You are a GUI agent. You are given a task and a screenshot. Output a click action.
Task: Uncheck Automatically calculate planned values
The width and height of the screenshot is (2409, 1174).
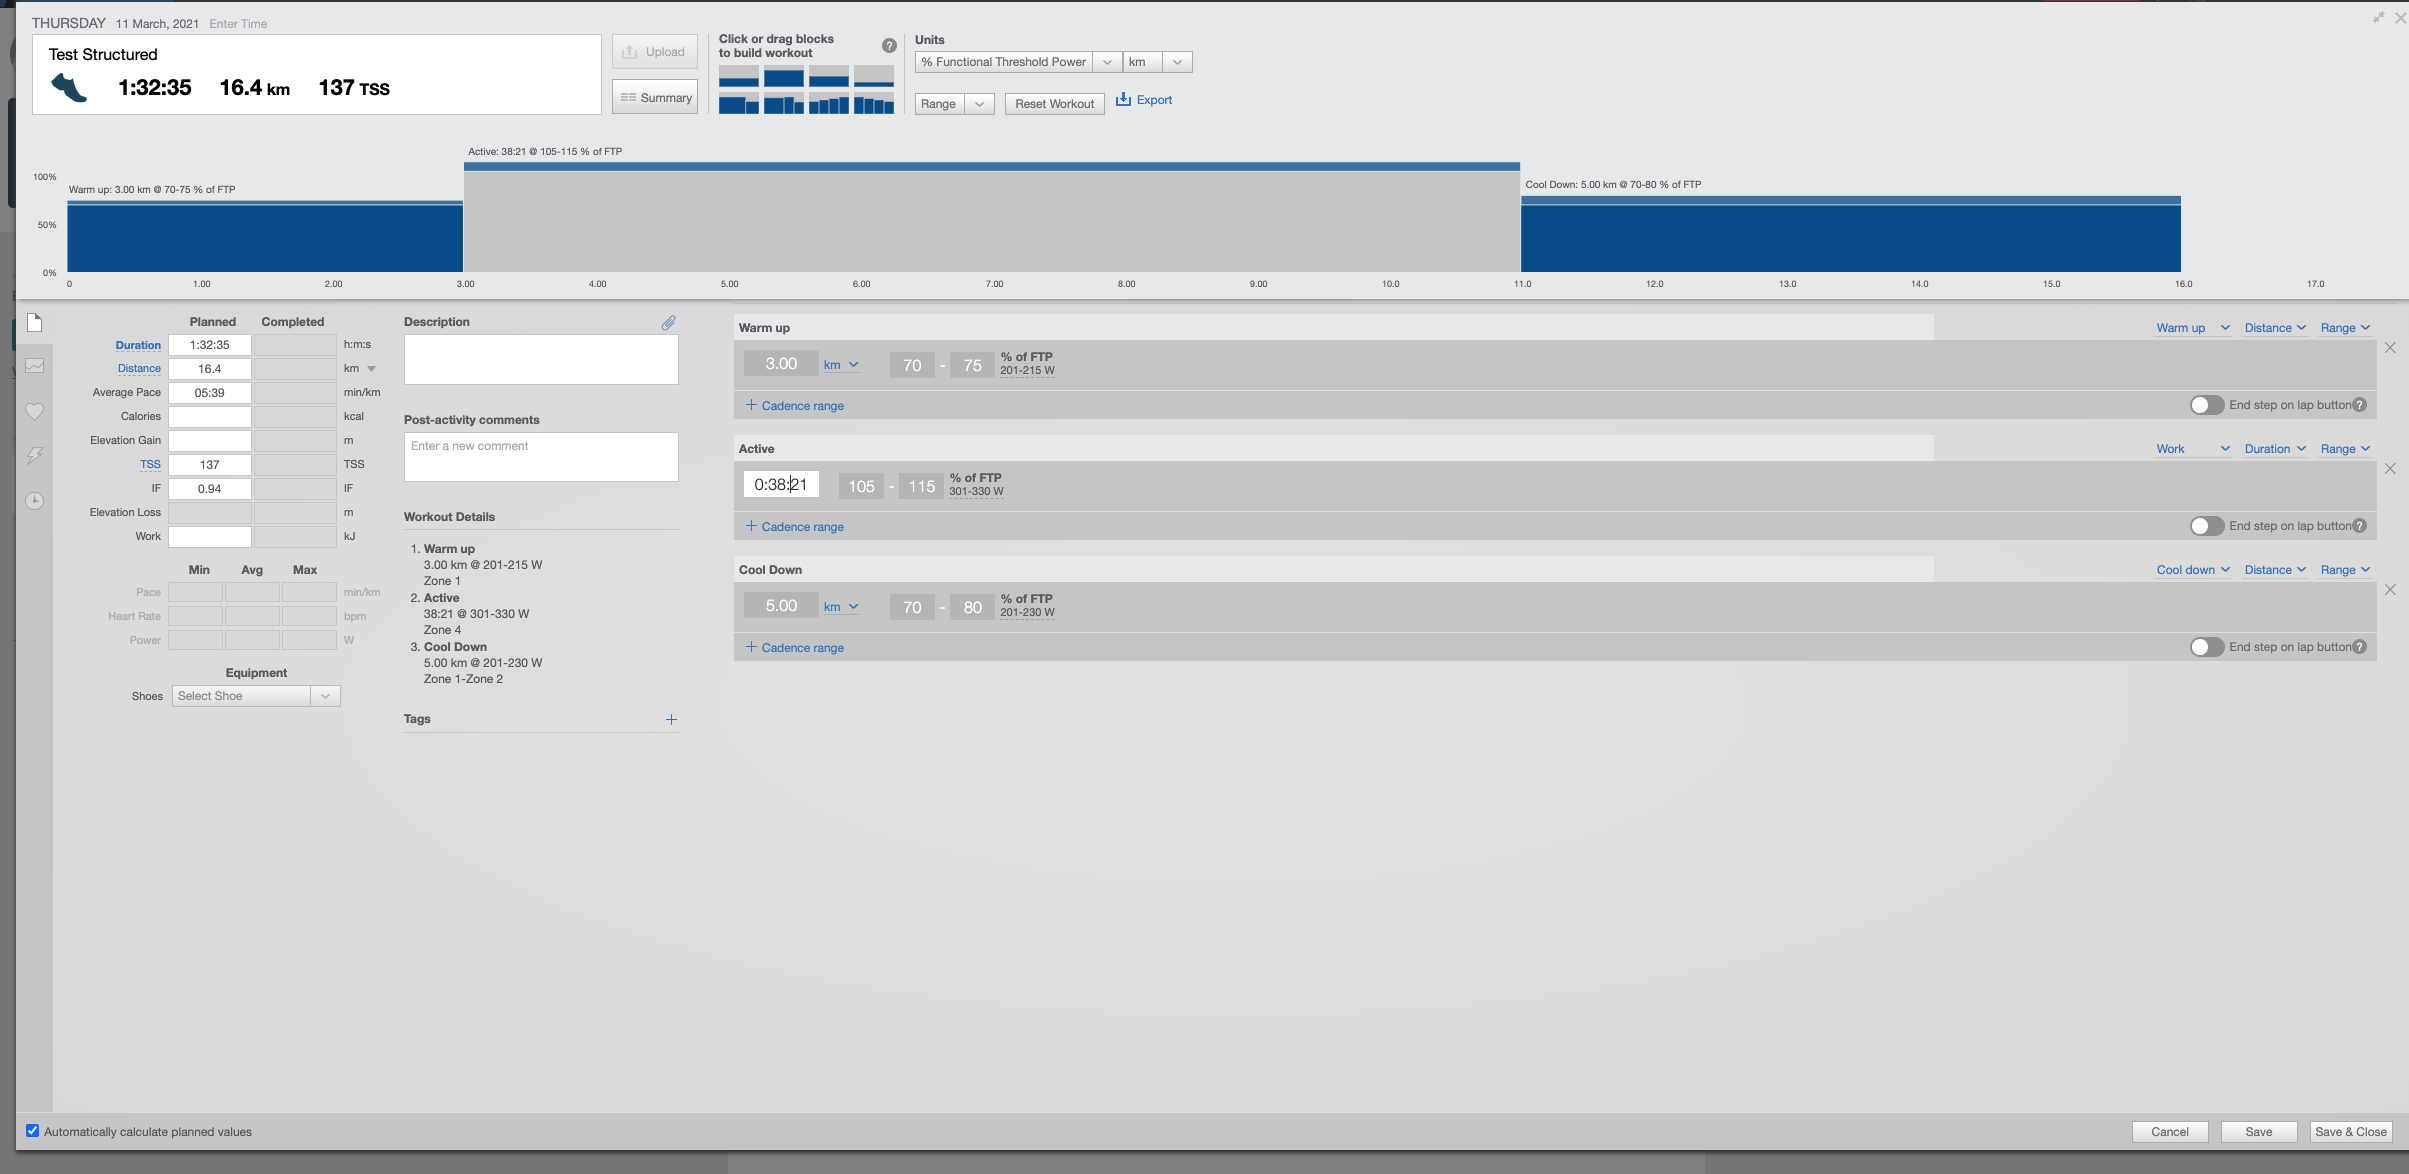(x=33, y=1131)
